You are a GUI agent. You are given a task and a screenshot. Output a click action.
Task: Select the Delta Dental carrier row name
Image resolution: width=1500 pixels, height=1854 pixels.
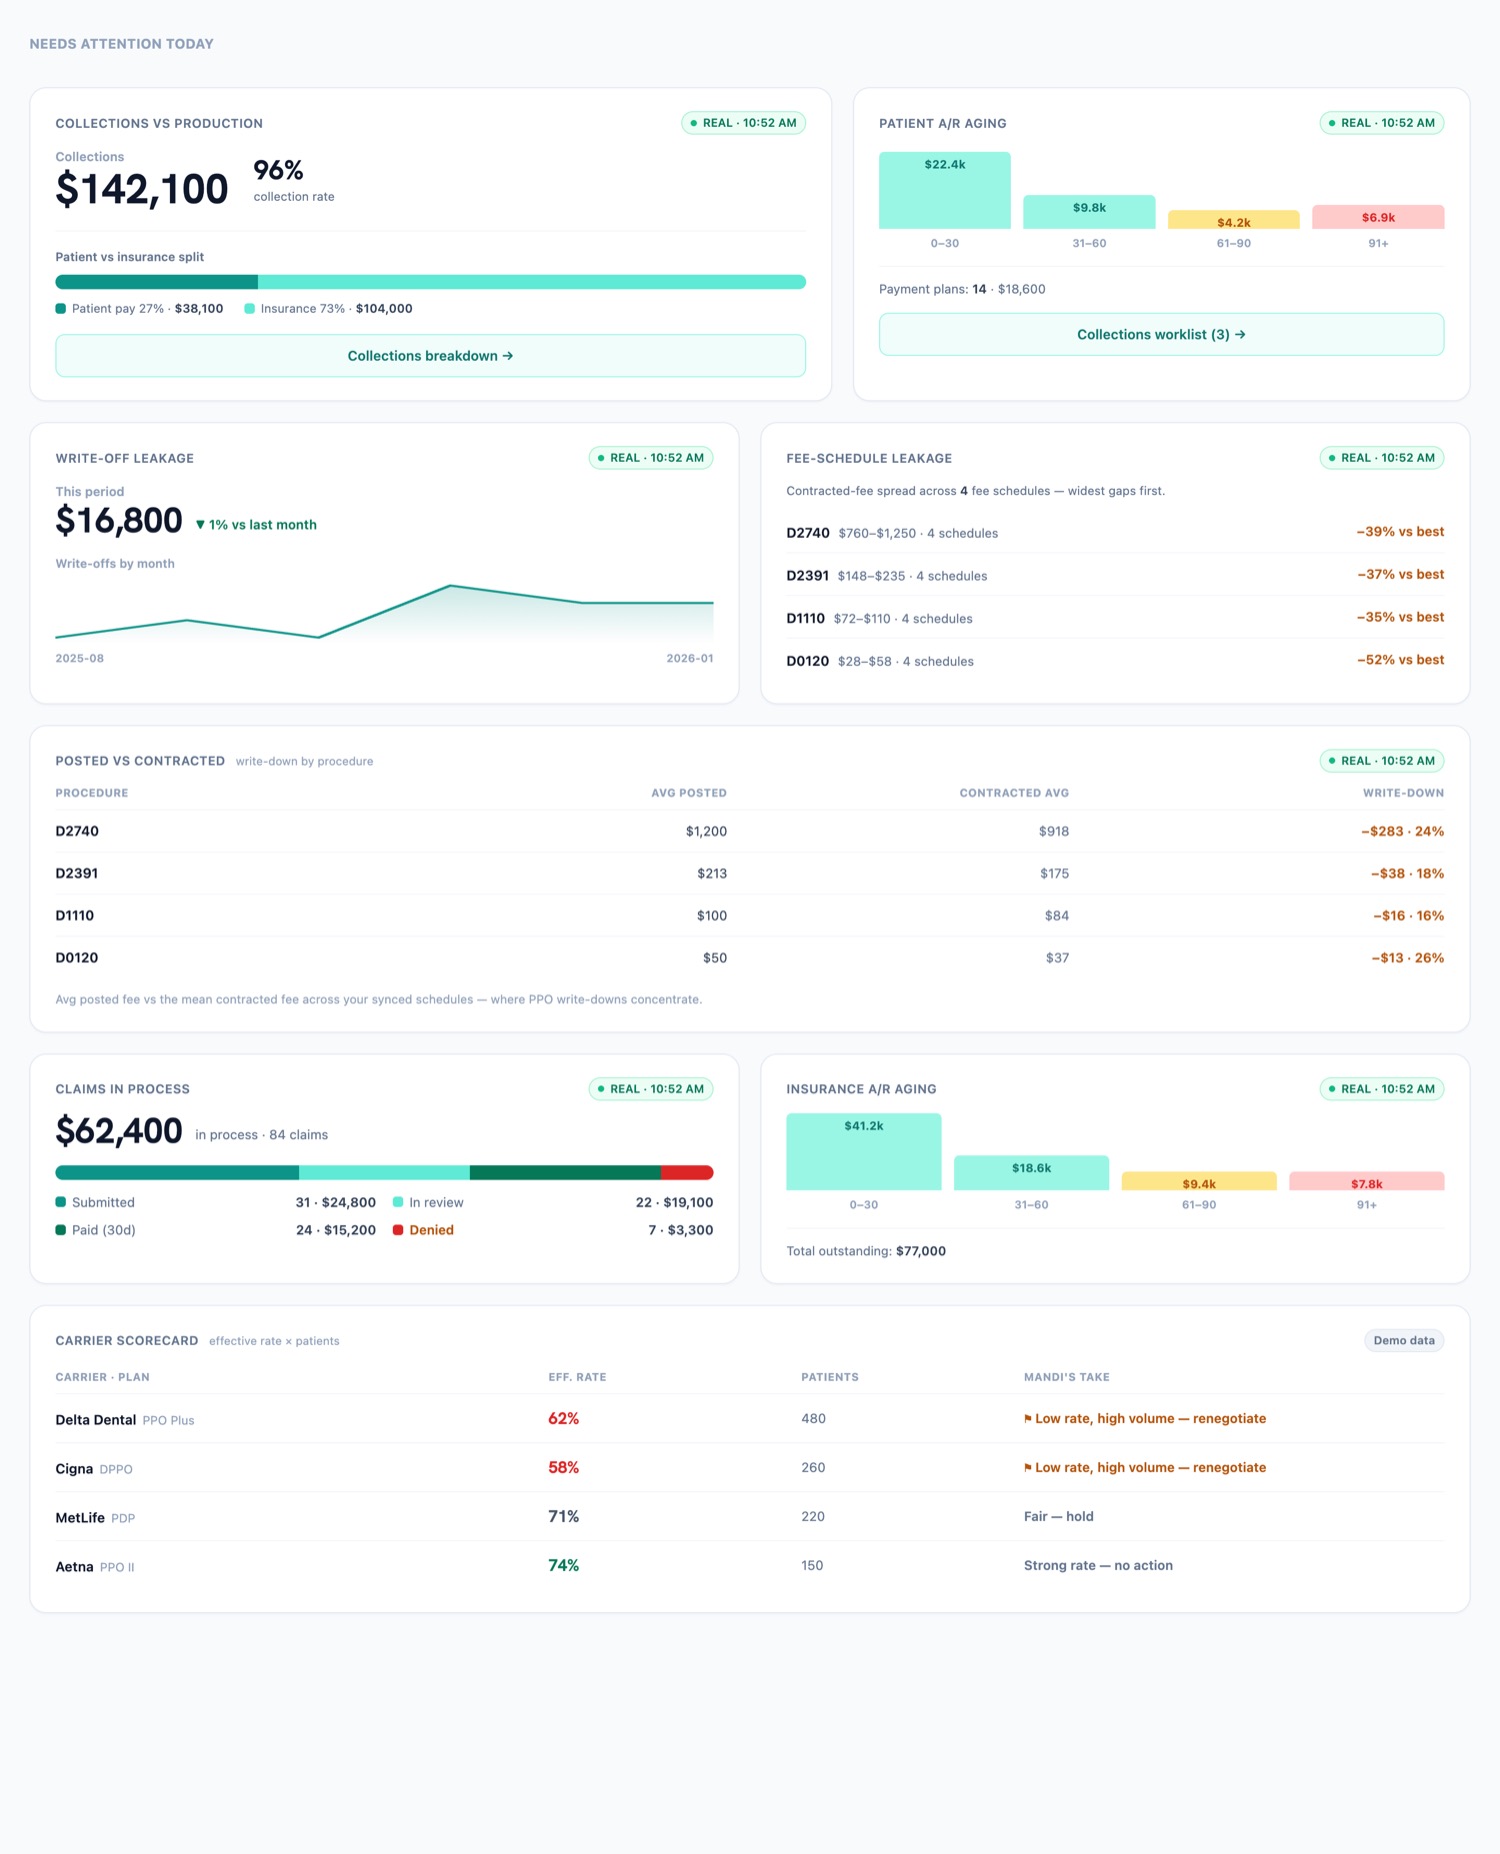coord(96,1420)
